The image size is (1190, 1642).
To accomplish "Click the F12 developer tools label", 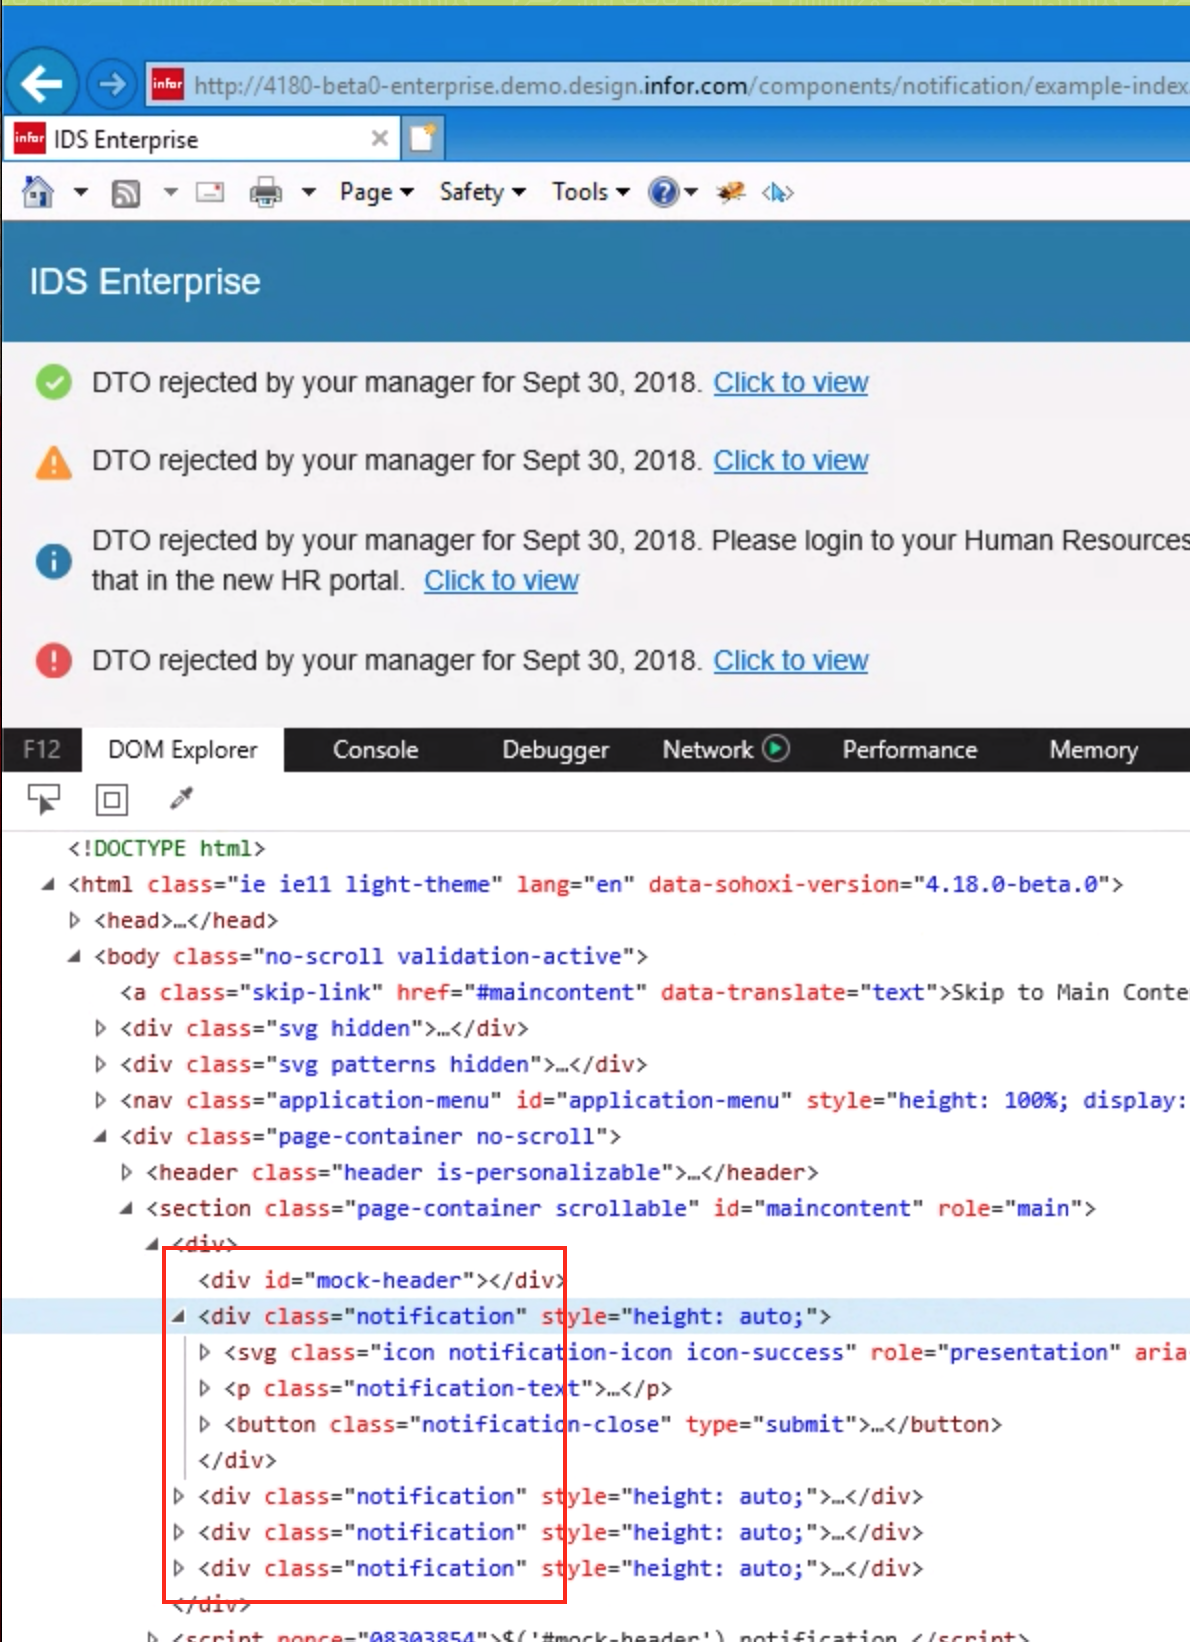I will click(41, 750).
